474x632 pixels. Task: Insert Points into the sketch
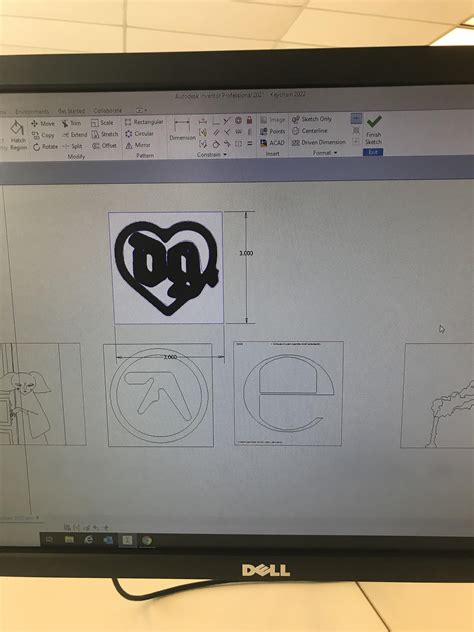tap(273, 131)
